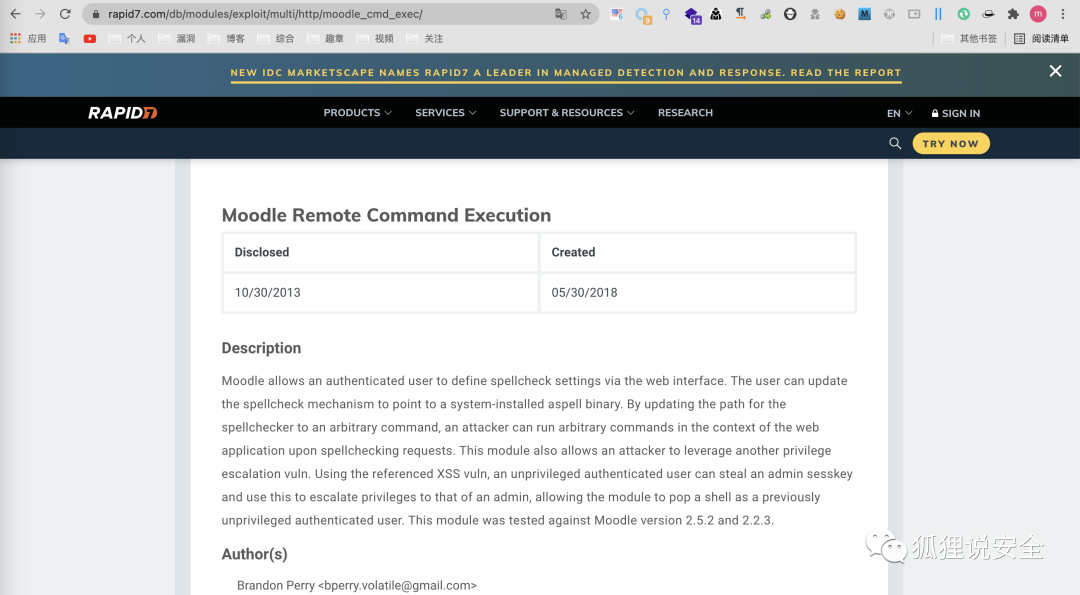Open the RESEARCH nav item
The width and height of the screenshot is (1080, 595).
click(x=685, y=113)
